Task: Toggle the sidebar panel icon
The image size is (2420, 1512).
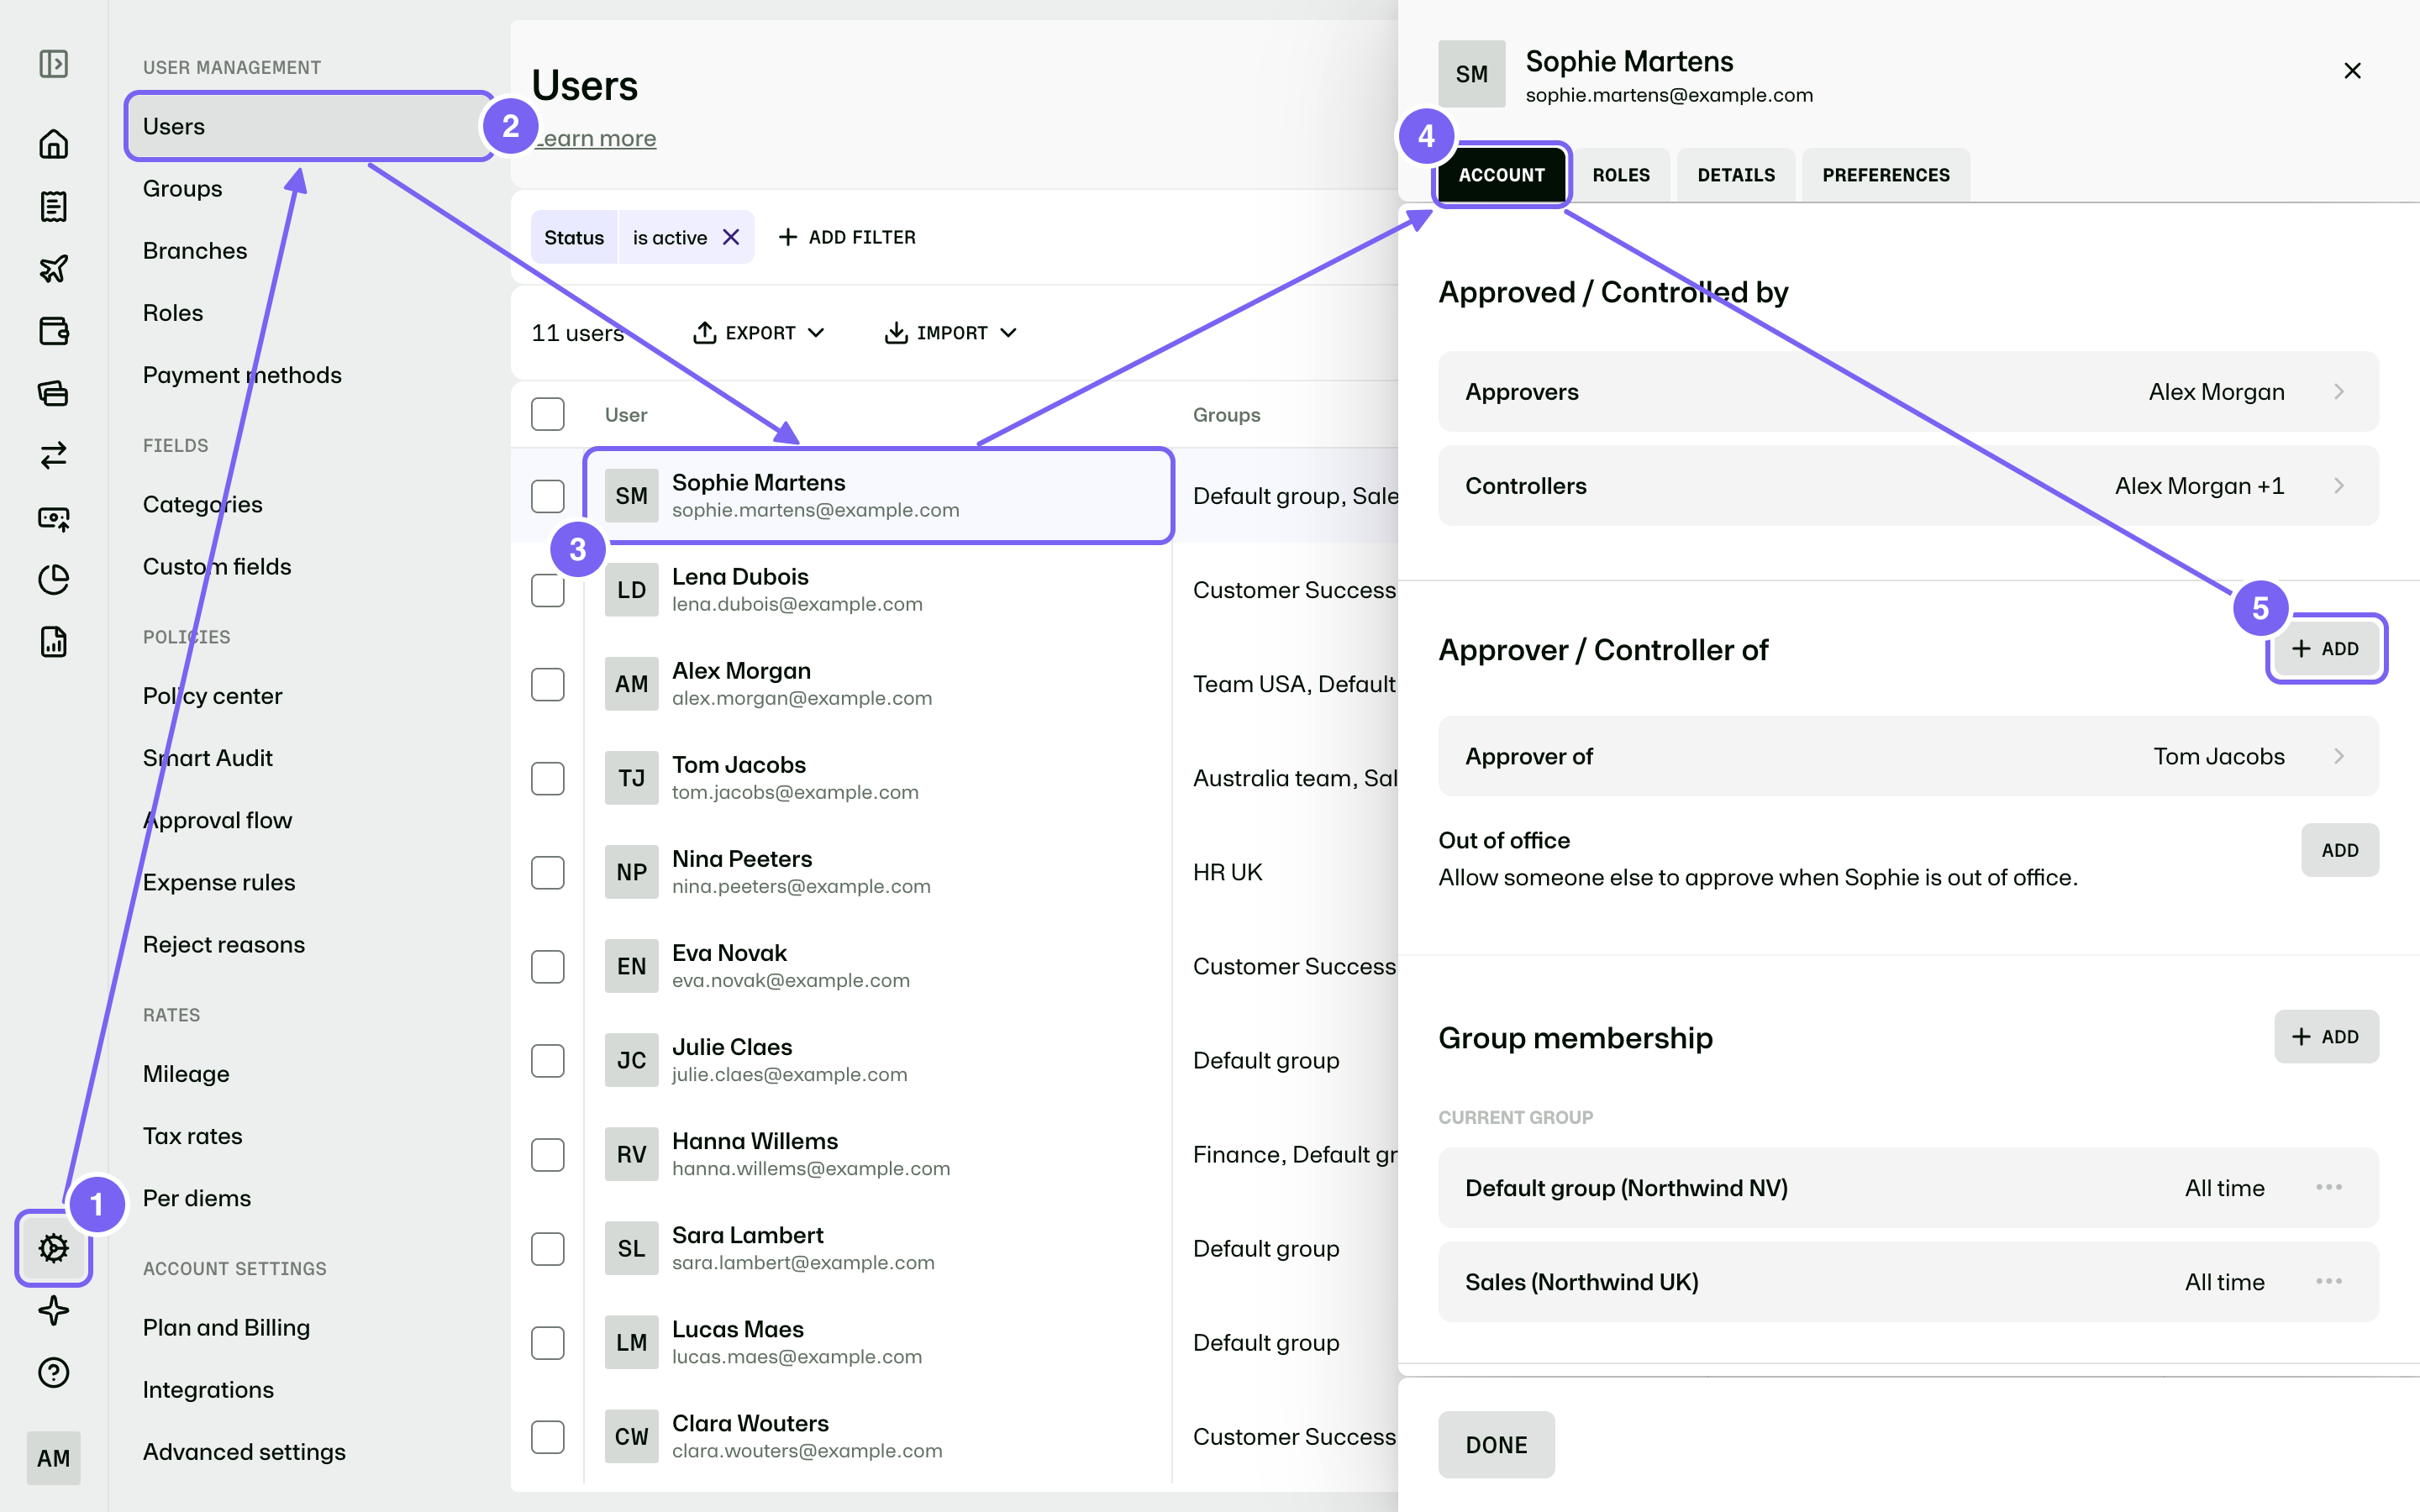Action: click(x=53, y=64)
